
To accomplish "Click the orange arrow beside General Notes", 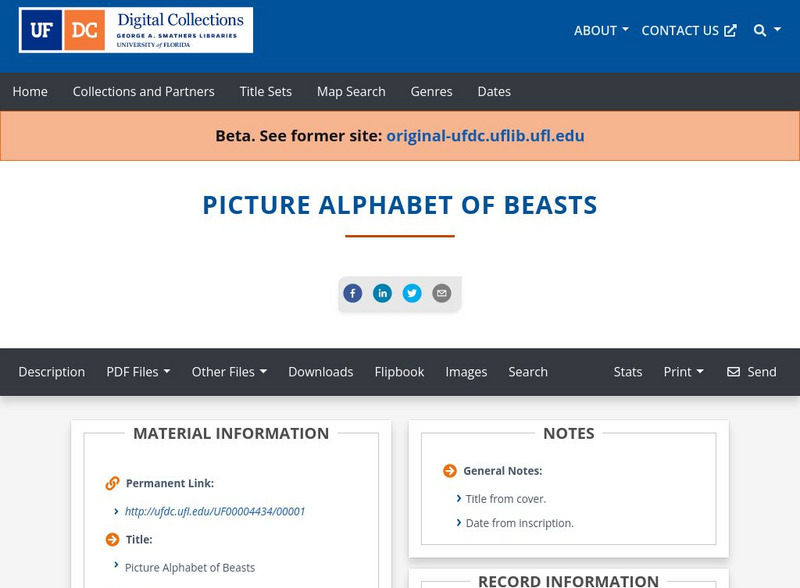I will (x=448, y=470).
